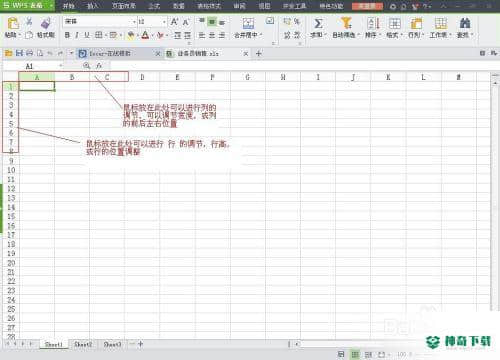Viewport: 500px width, 360px height.
Task: Click the Find binoculars icon
Action: click(465, 23)
